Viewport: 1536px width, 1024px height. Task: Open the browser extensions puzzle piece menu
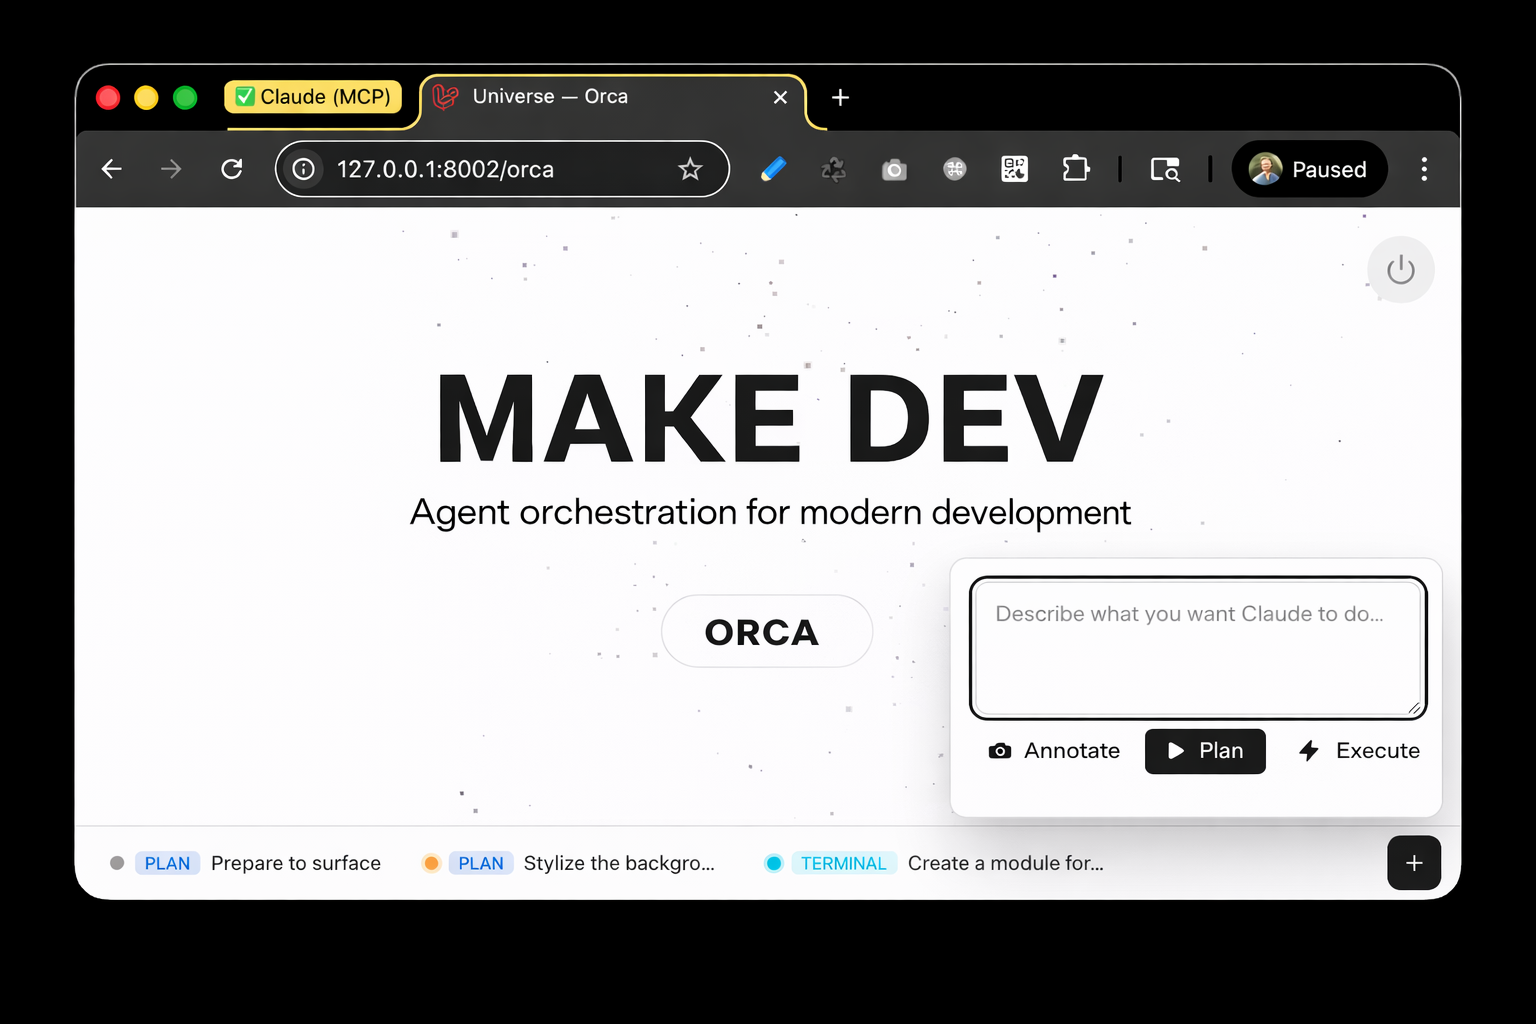pos(1076,169)
